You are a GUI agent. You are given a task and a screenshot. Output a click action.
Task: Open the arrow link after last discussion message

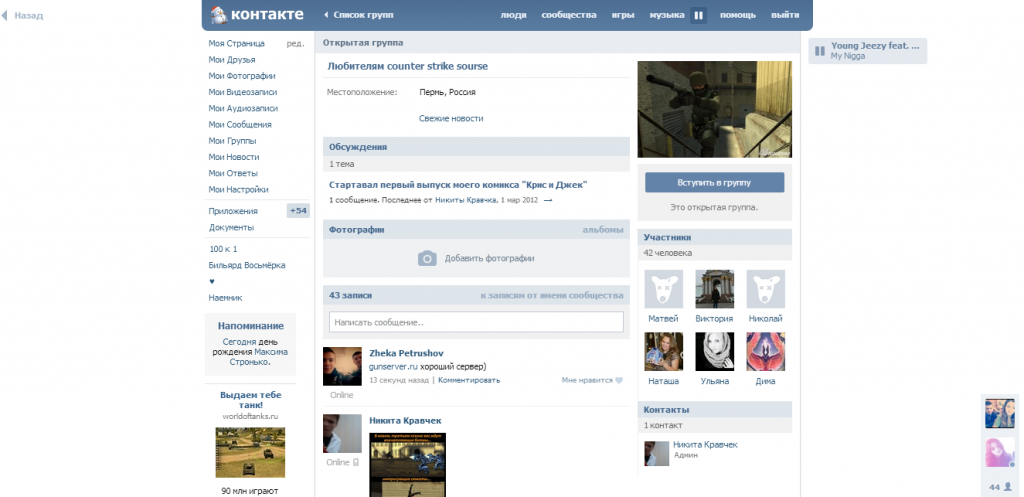tap(548, 200)
